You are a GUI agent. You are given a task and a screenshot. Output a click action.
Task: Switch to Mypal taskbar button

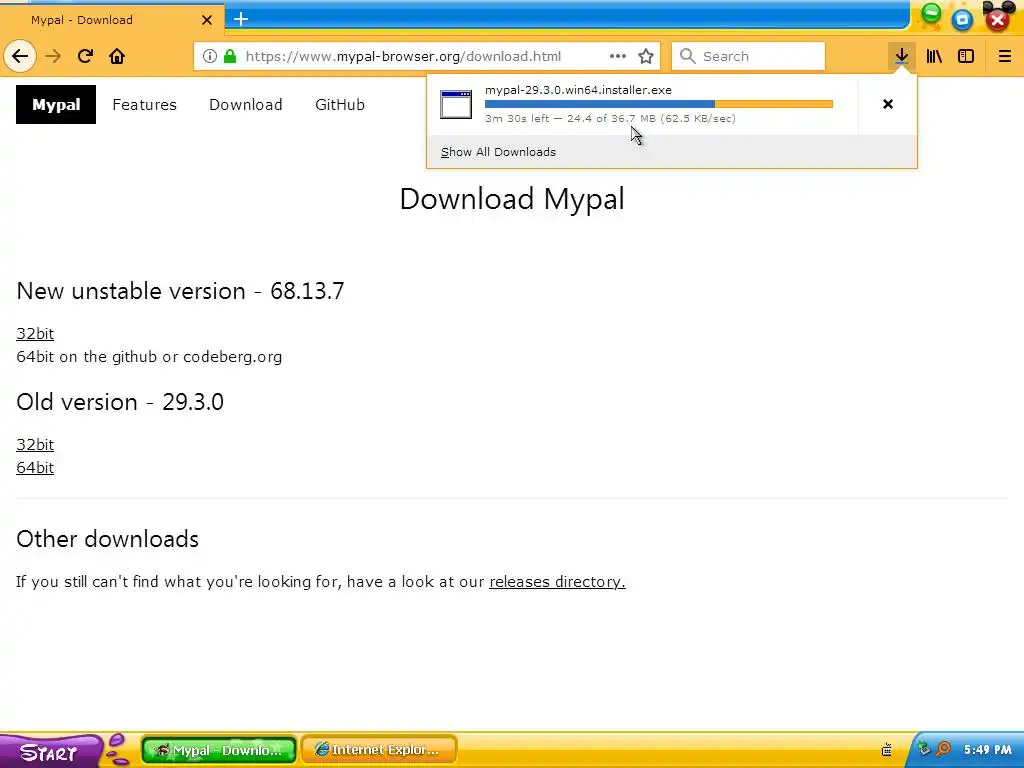point(219,750)
